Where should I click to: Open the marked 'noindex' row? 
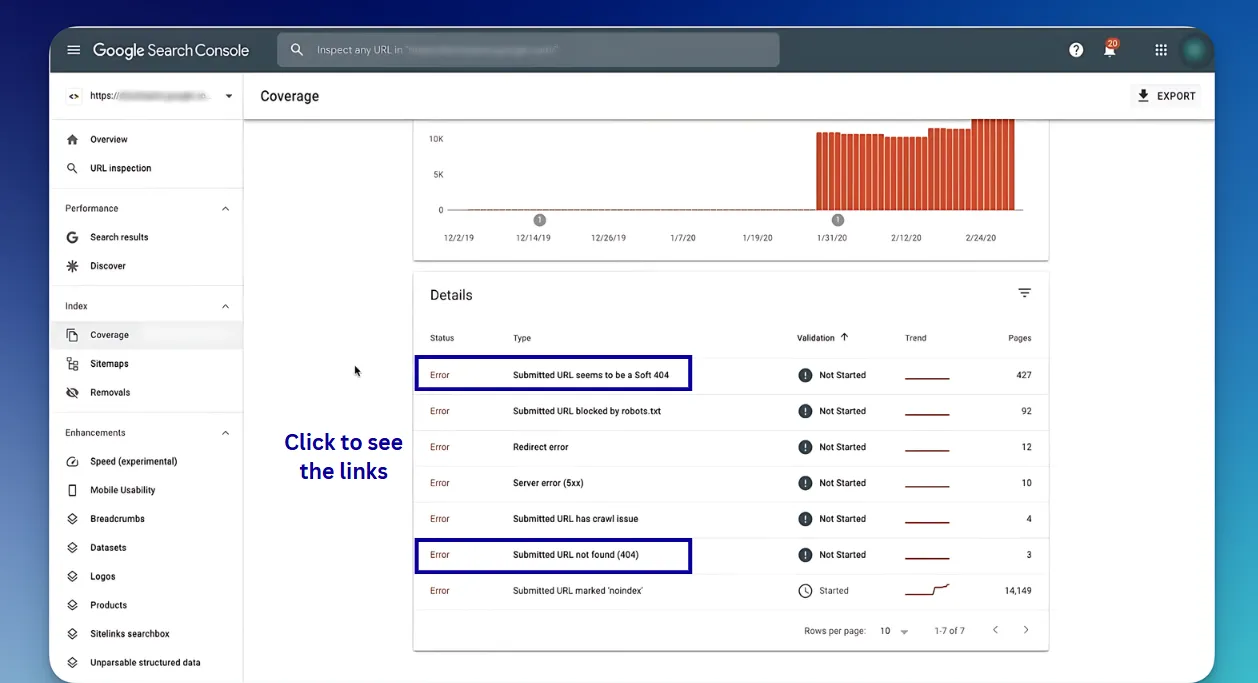click(x=731, y=591)
